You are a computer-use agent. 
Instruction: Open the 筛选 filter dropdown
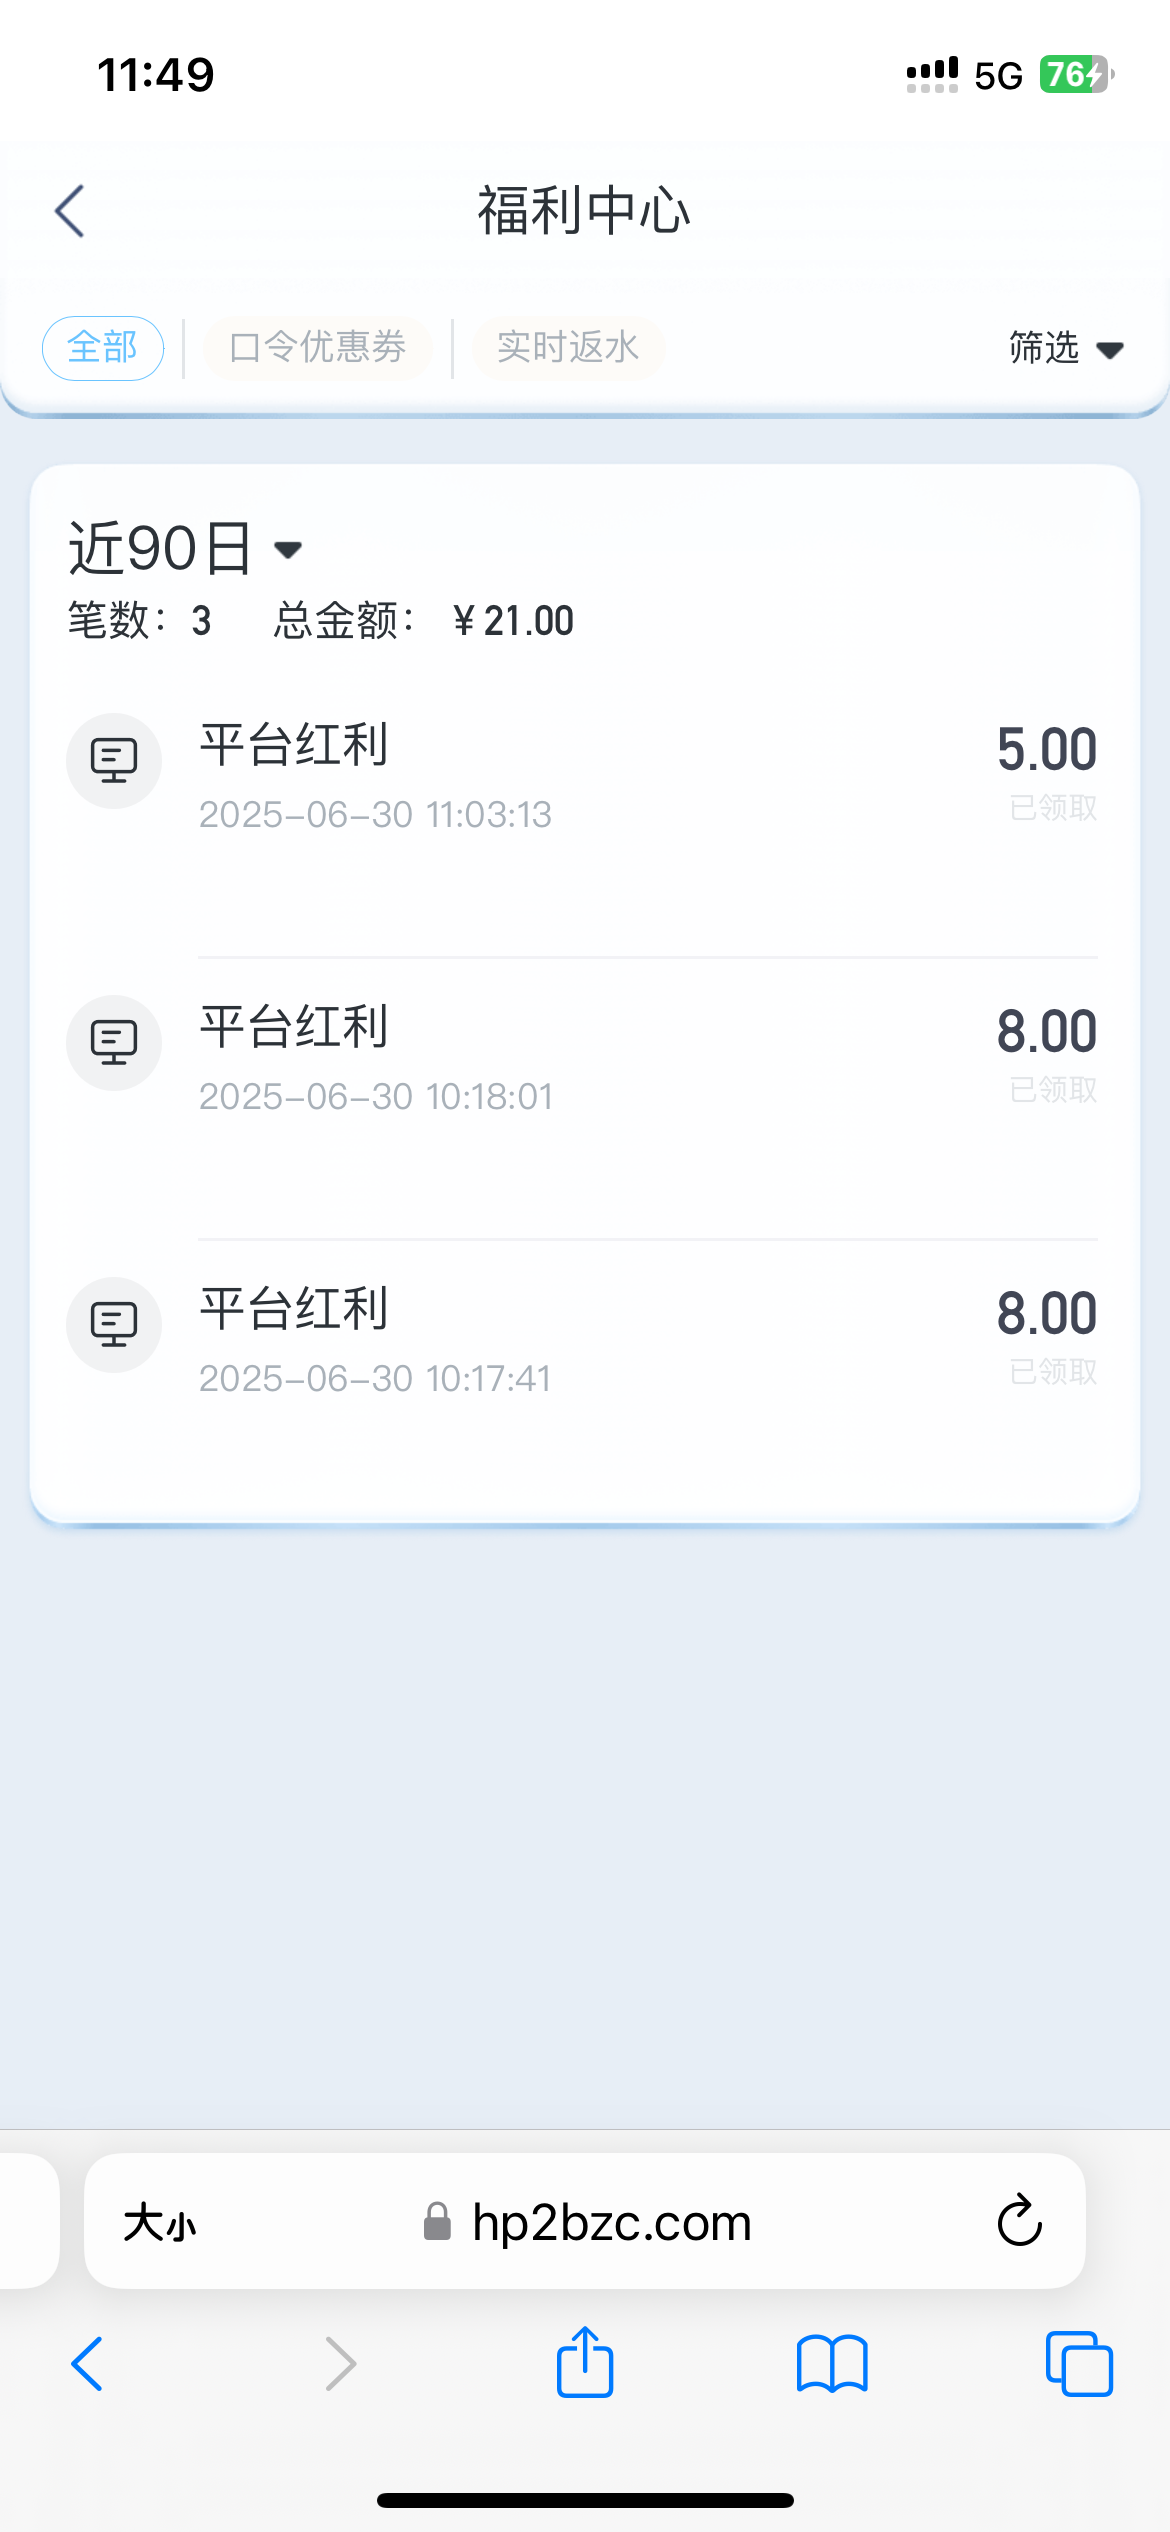(x=1066, y=348)
